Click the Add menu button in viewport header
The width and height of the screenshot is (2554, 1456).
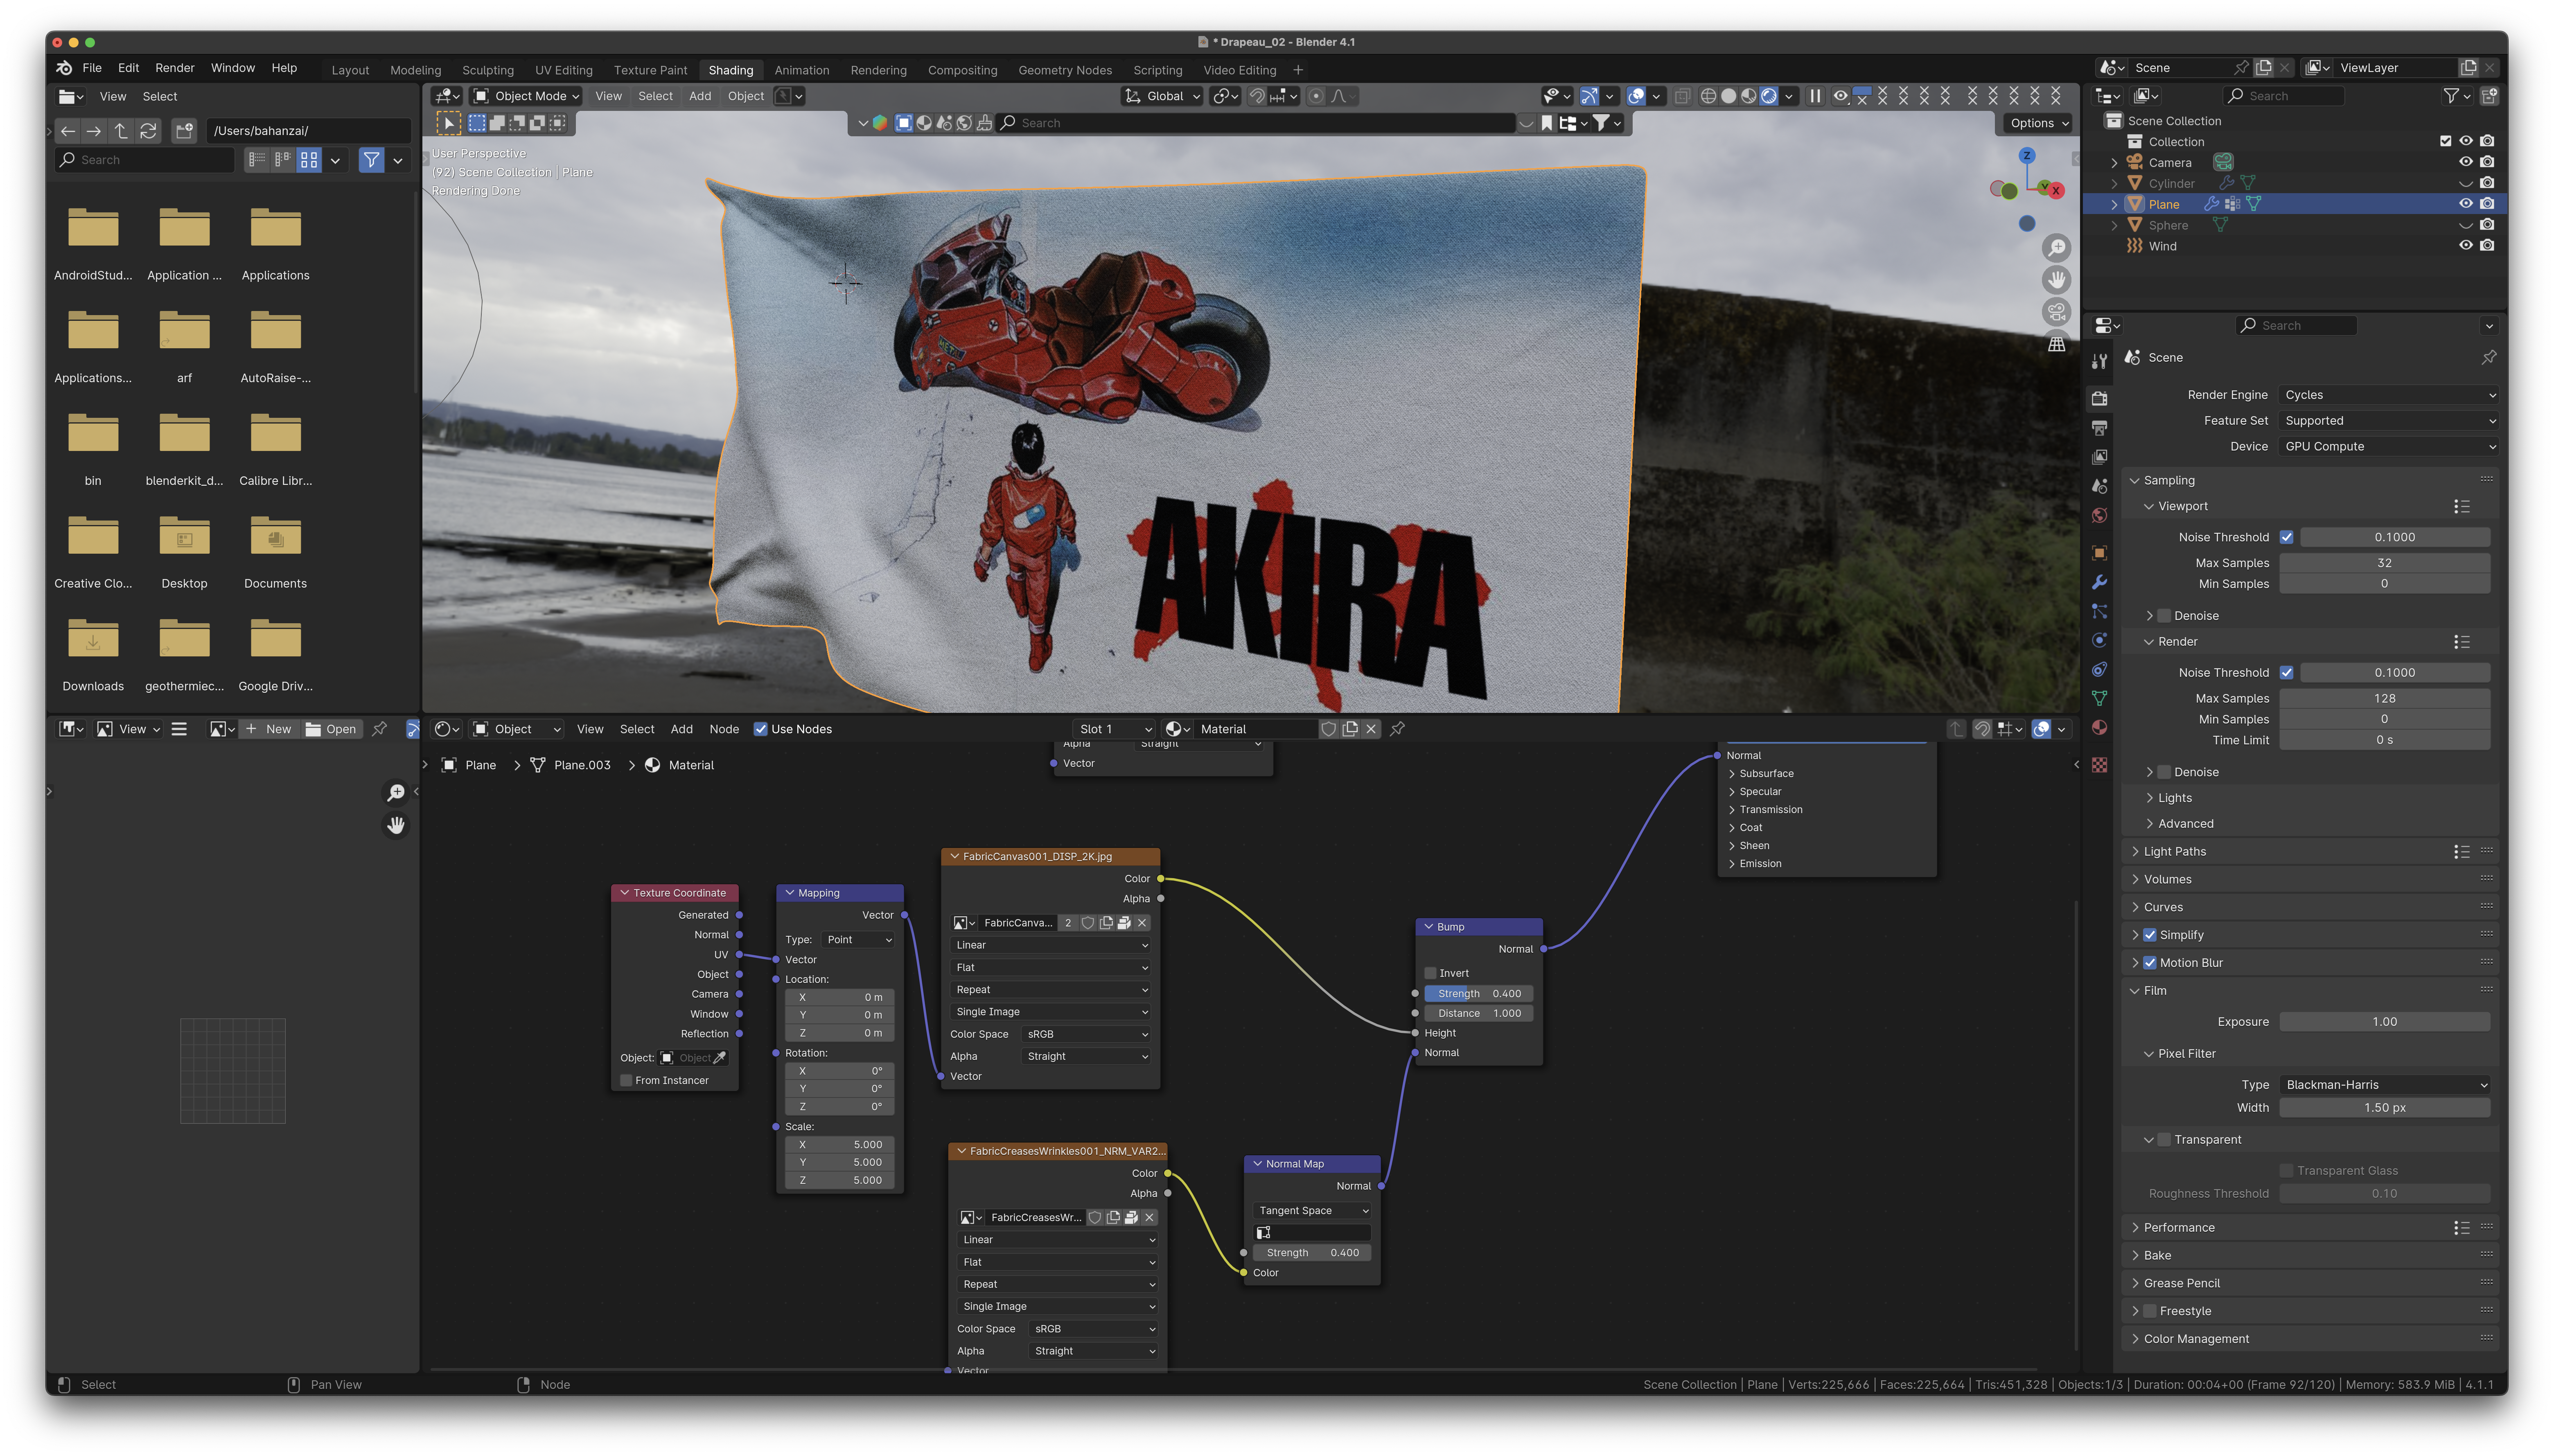(x=700, y=96)
